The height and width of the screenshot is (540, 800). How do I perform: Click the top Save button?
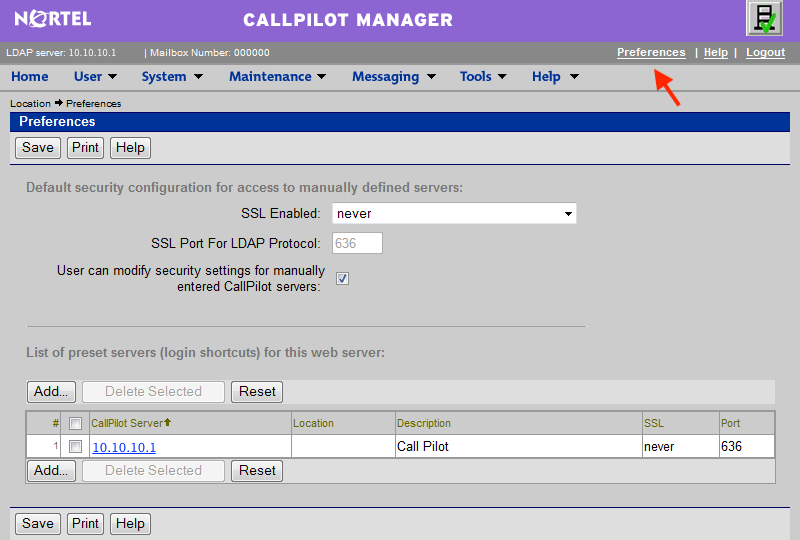(38, 148)
